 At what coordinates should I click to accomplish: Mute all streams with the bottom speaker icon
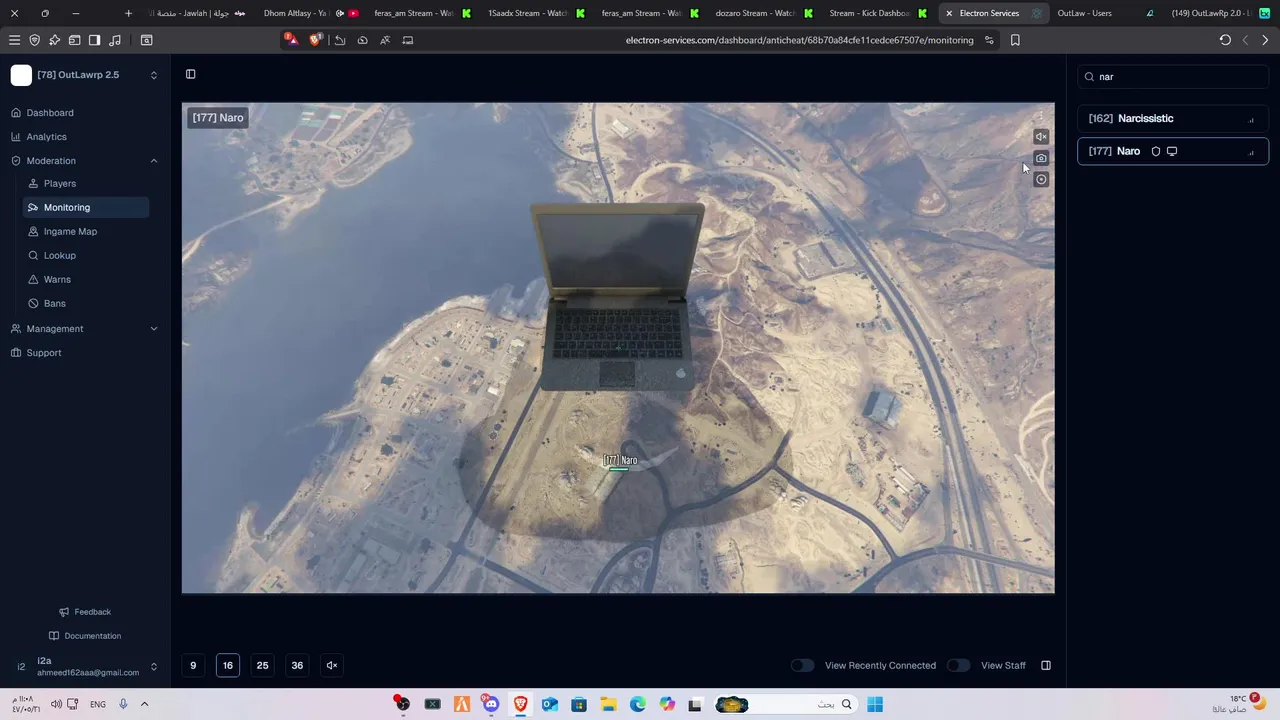(332, 665)
